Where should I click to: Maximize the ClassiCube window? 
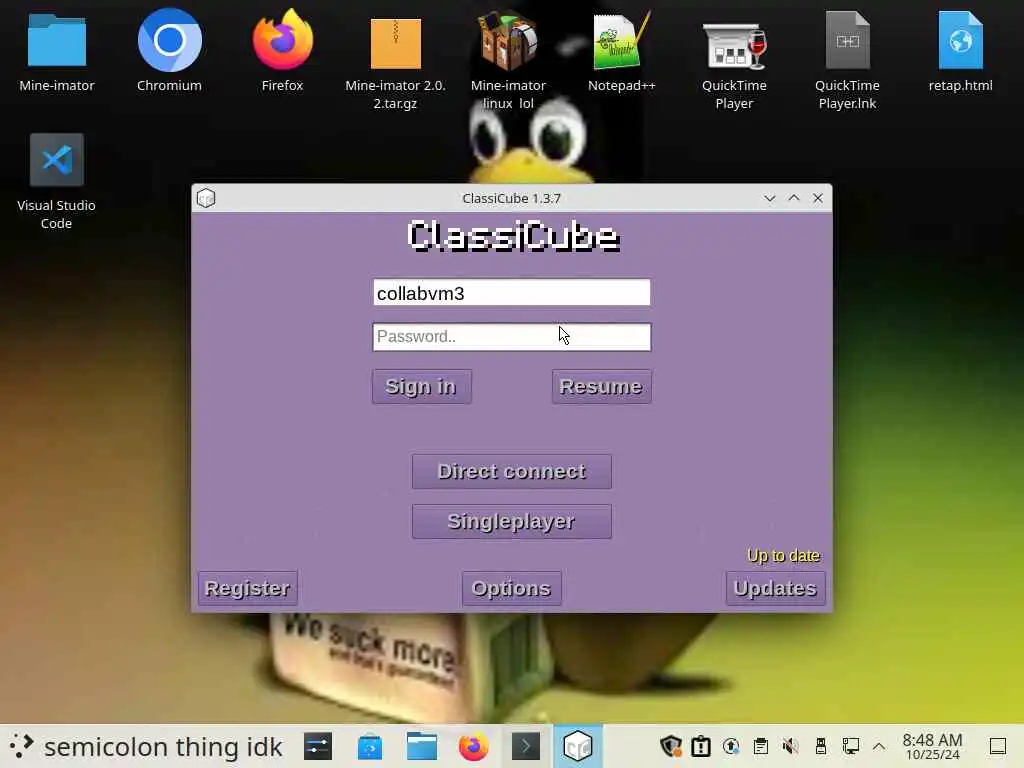click(x=794, y=198)
